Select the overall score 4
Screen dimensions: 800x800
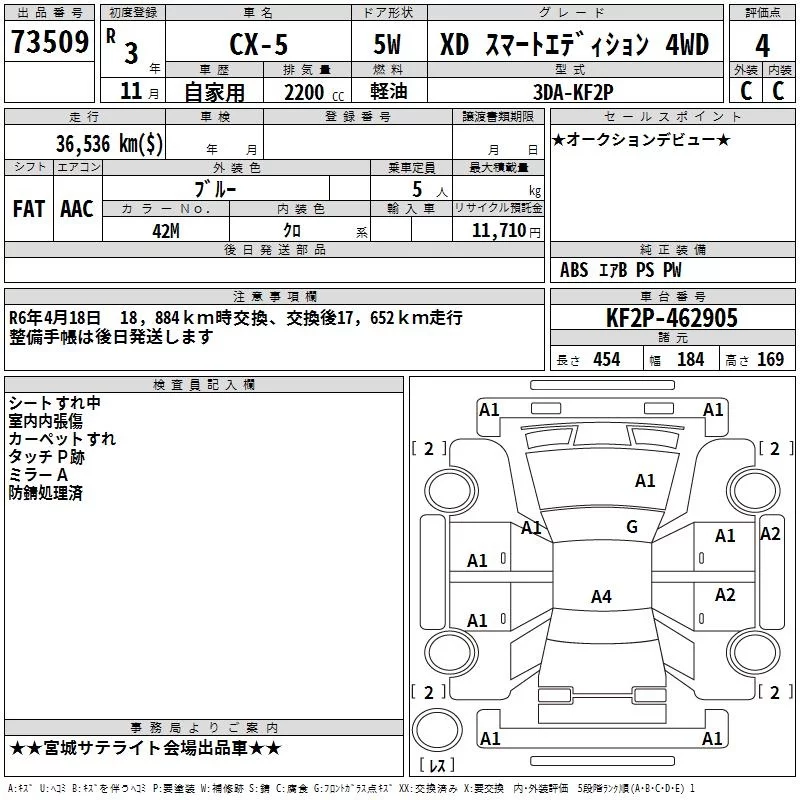(x=762, y=45)
